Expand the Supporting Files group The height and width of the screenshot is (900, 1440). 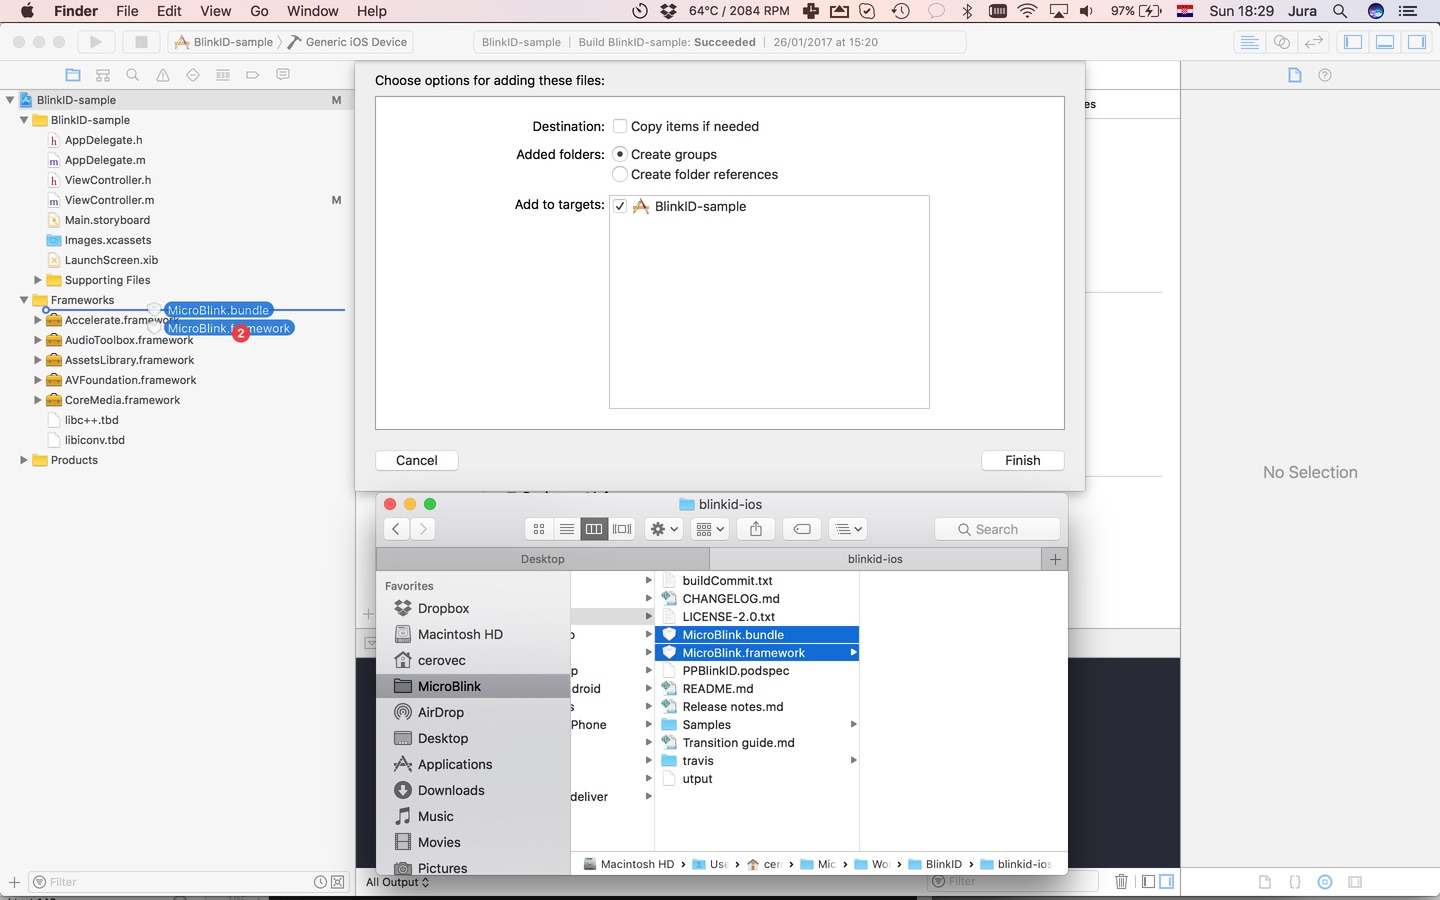[x=38, y=280]
